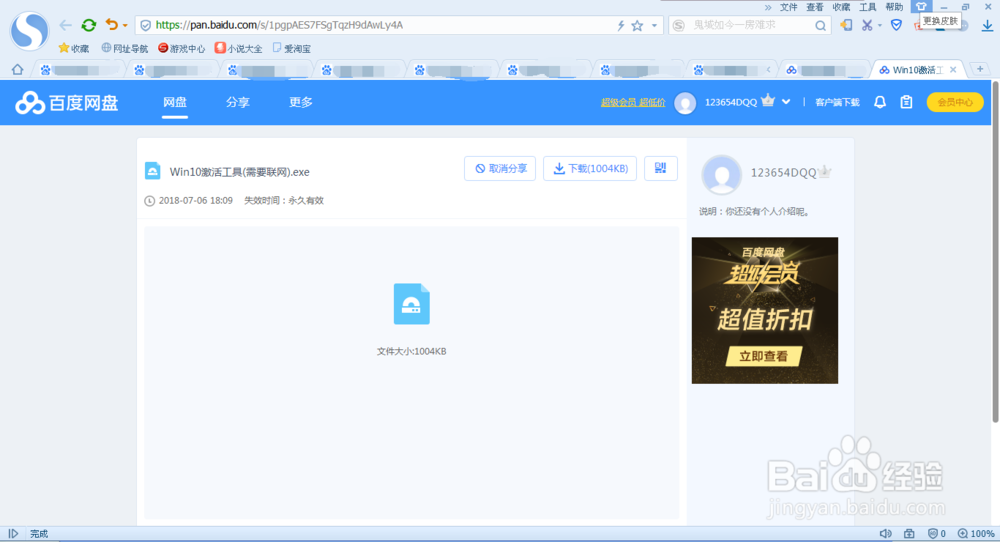This screenshot has height=542, width=1000.
Task: Open the 游戏中心 bookmark
Action: pos(182,48)
